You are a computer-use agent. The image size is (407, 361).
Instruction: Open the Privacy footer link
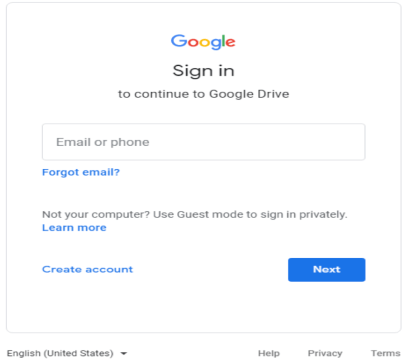tap(325, 353)
